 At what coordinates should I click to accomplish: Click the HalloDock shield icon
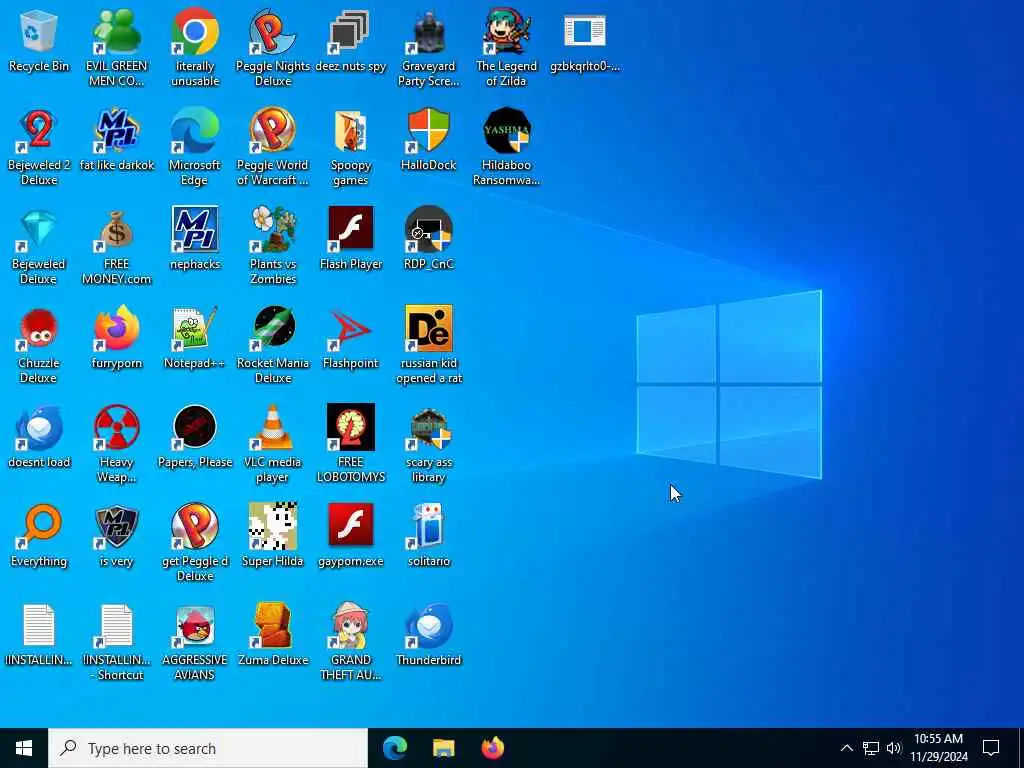pos(428,131)
